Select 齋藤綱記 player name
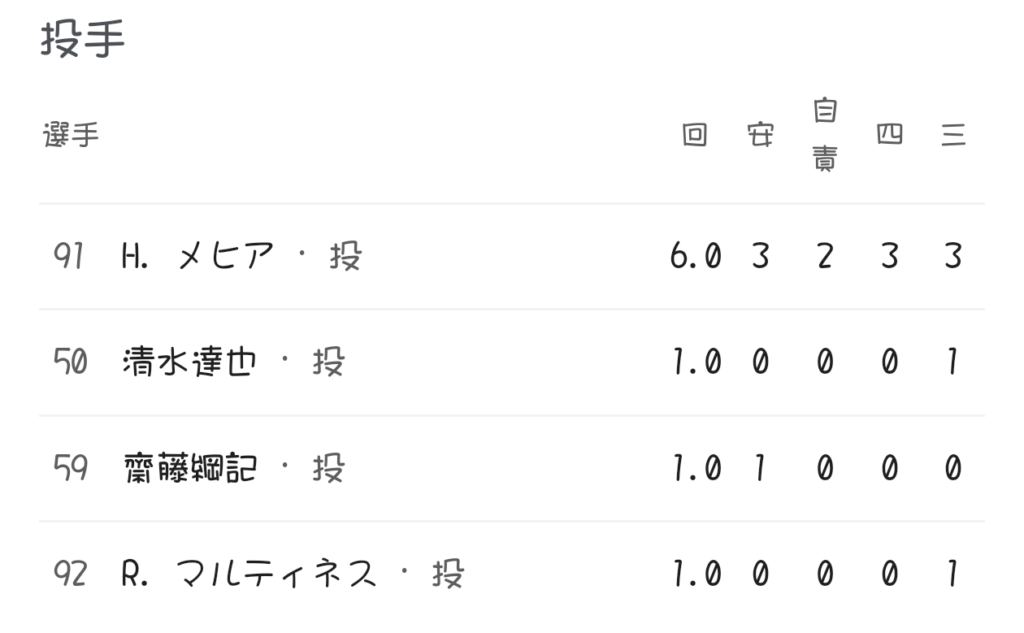Viewport: 1024px width, 633px height. (x=188, y=468)
